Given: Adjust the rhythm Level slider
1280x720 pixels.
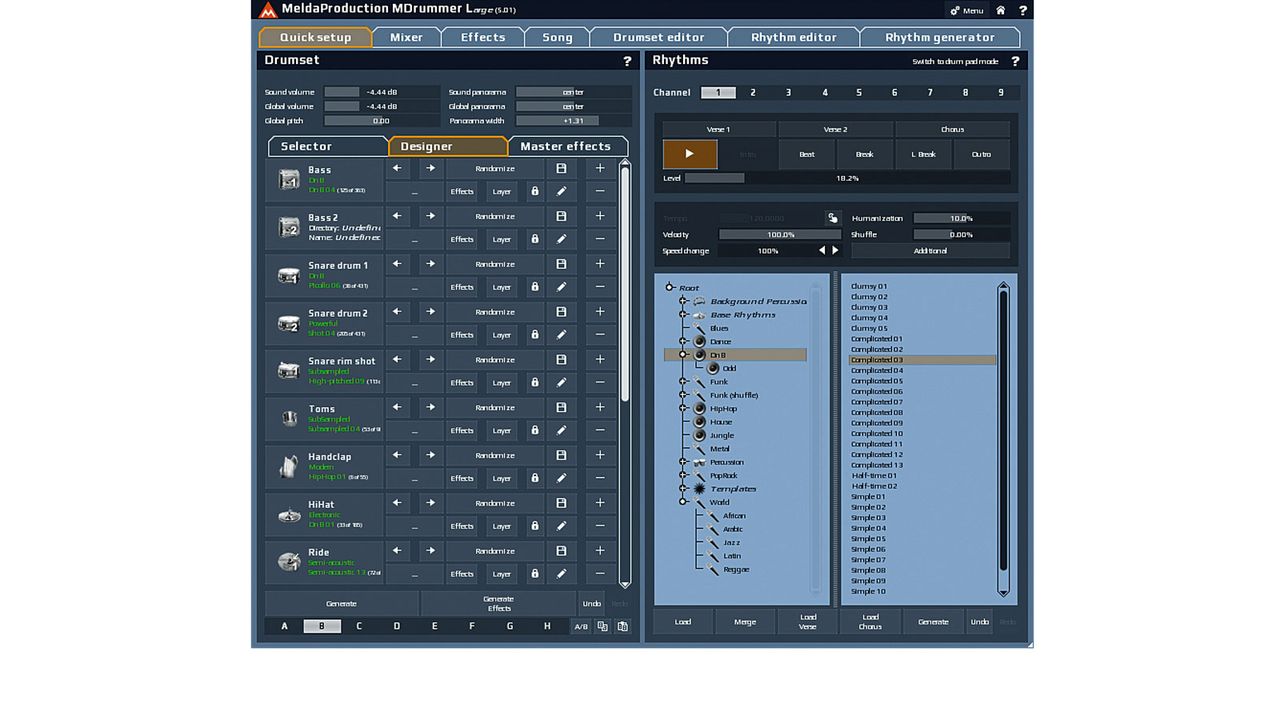Looking at the screenshot, I should (846, 178).
